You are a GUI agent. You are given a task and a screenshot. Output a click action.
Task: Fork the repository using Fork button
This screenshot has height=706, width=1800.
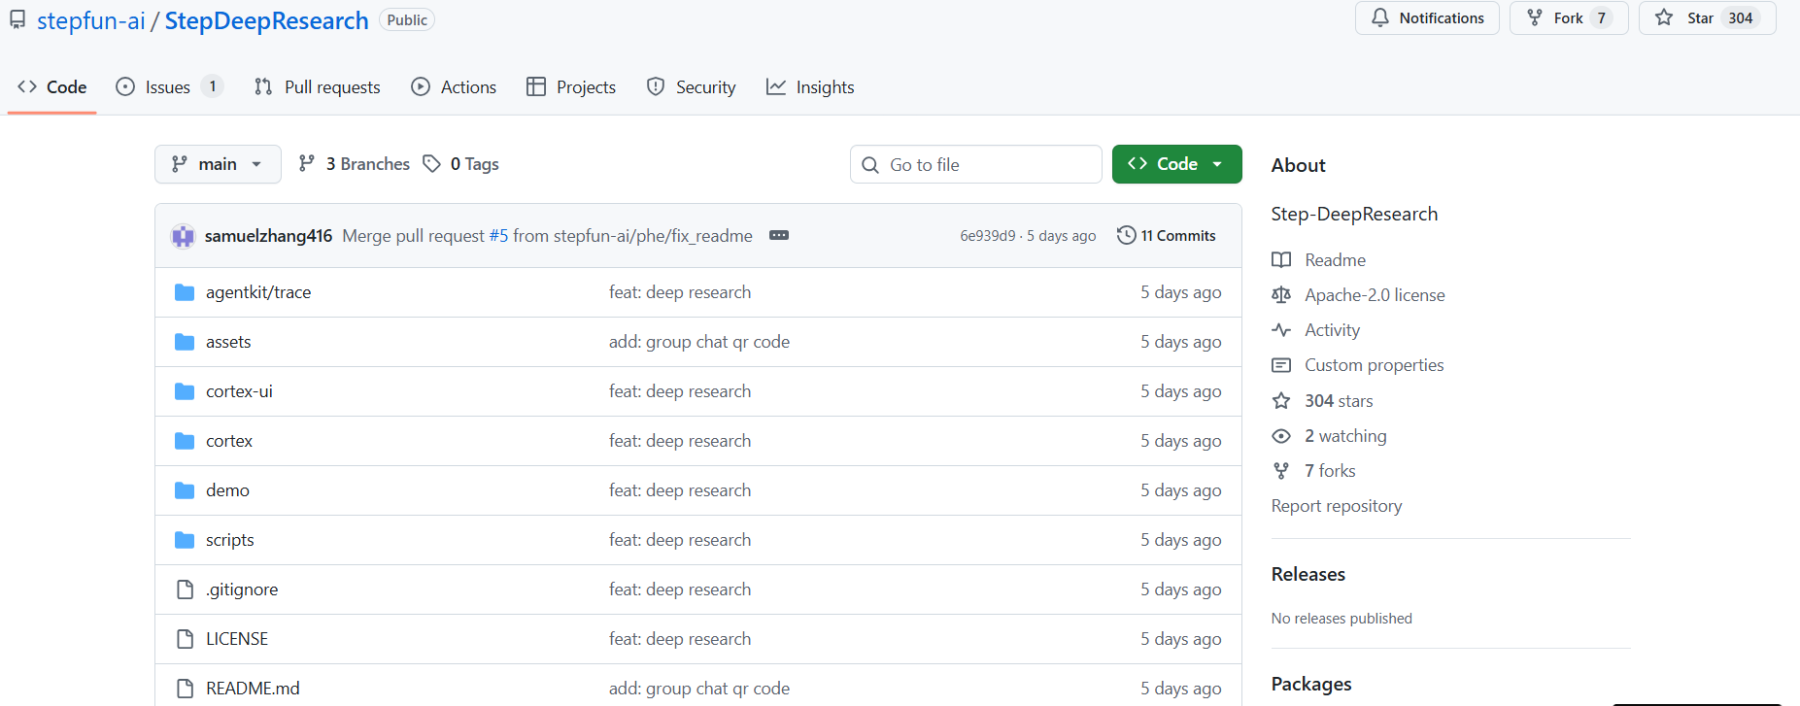pyautogui.click(x=1568, y=18)
